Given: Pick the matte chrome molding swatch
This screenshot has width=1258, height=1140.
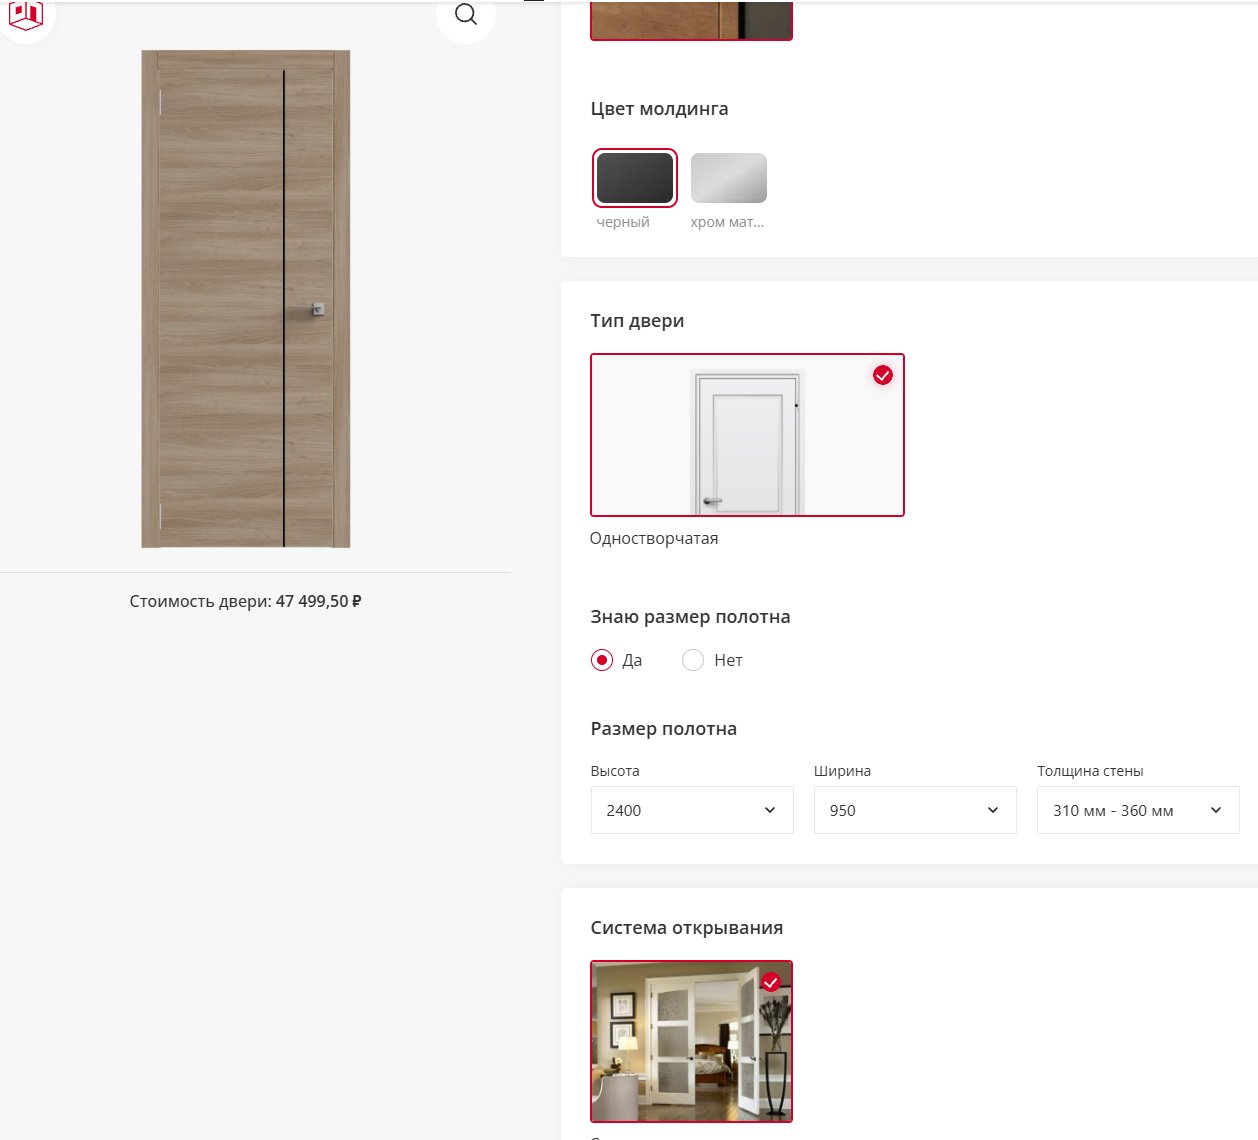Looking at the screenshot, I should [729, 178].
